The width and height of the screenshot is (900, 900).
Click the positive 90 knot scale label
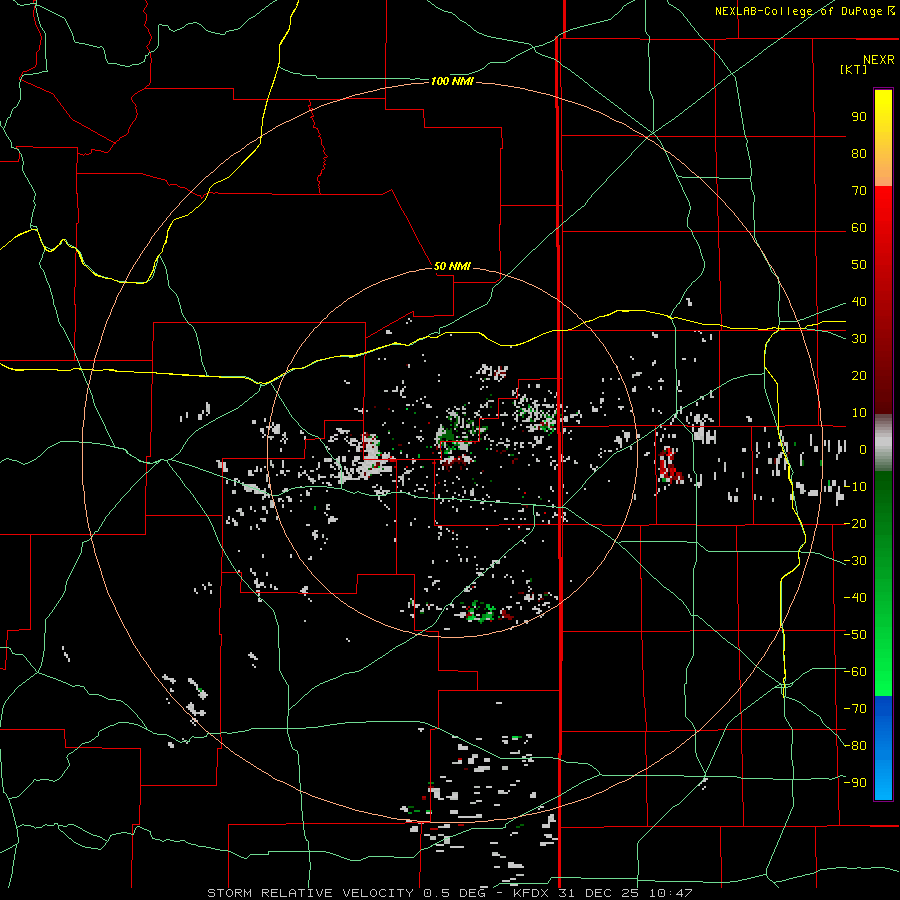click(859, 117)
